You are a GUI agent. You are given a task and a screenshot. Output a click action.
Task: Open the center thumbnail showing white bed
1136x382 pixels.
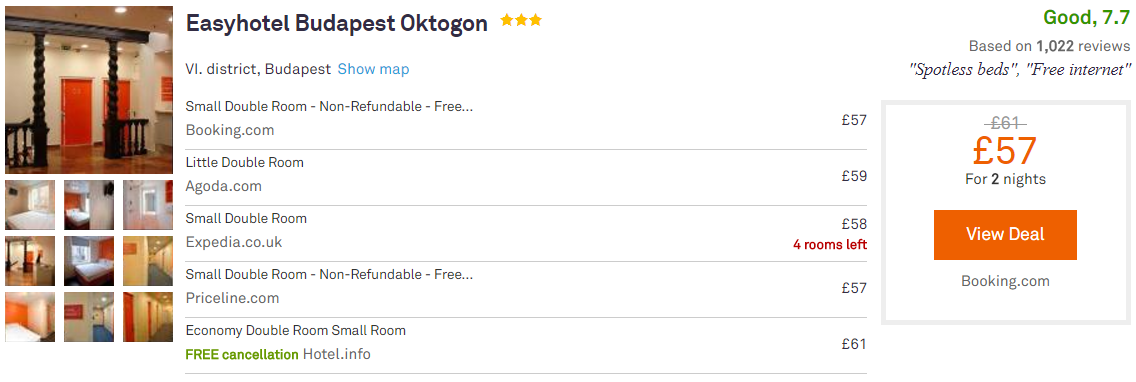tap(89, 261)
